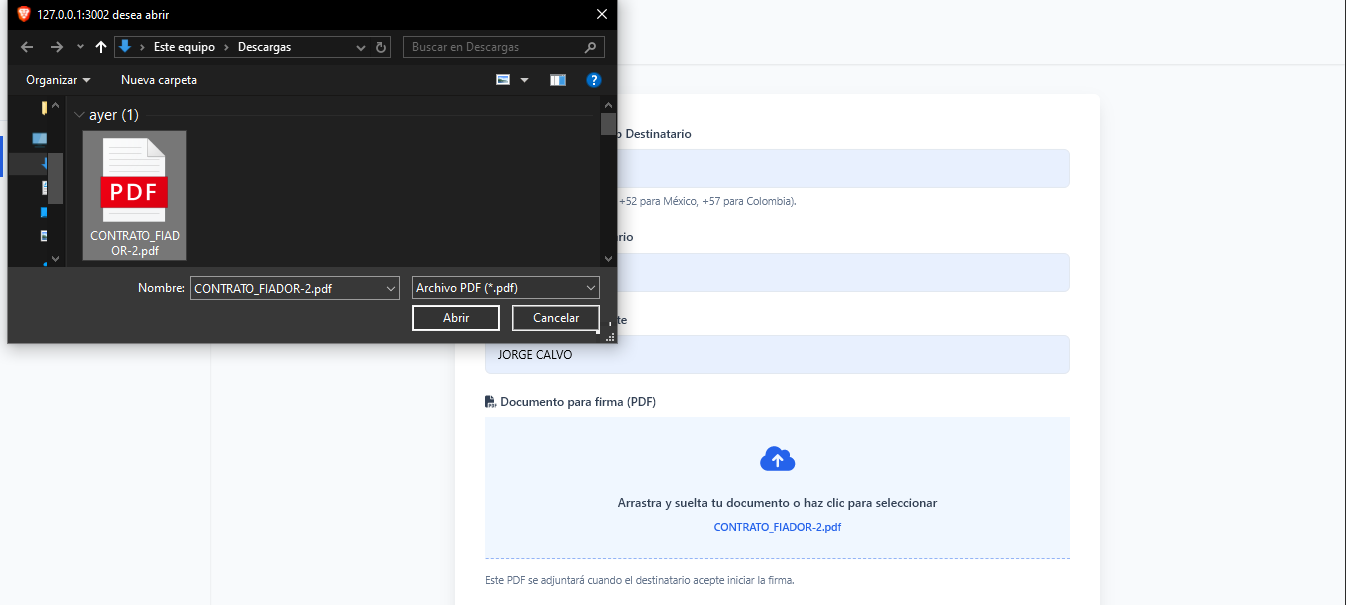The height and width of the screenshot is (605, 1346).
Task: Click the change view icon
Action: point(504,80)
